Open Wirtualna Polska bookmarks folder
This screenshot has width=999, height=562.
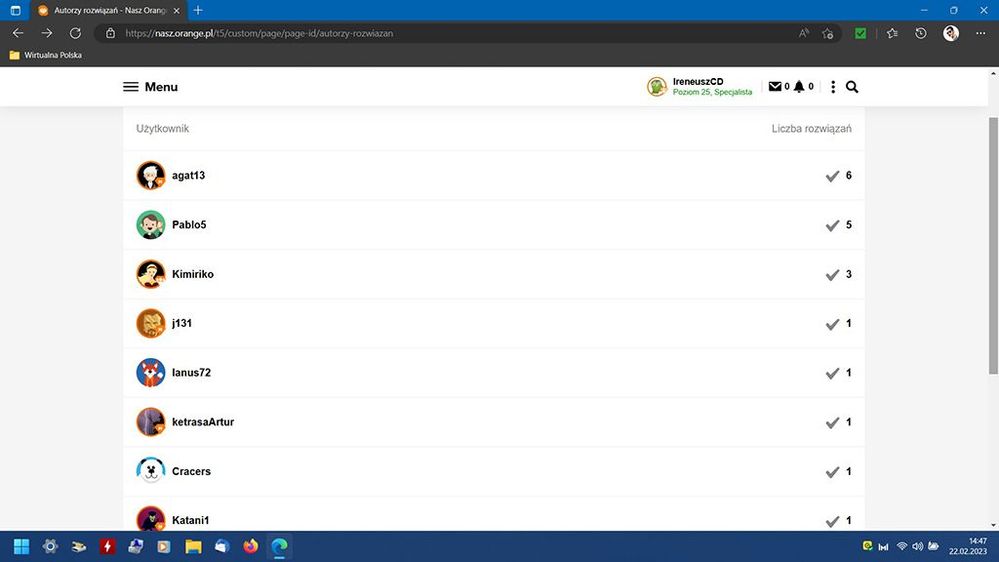pos(46,55)
